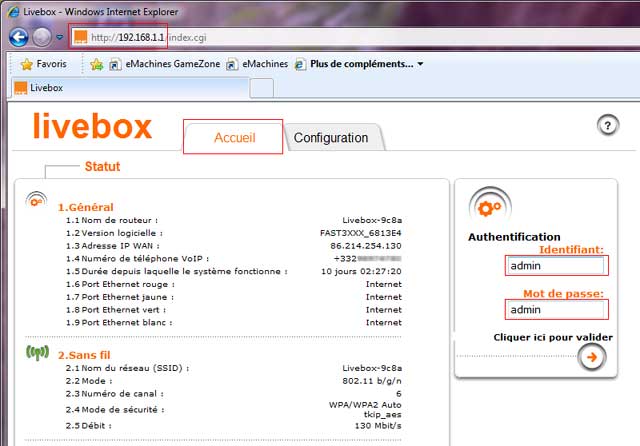640x446 pixels.
Task: Click router name value 'Livebox-9c8a' under Général
Action: point(372,220)
